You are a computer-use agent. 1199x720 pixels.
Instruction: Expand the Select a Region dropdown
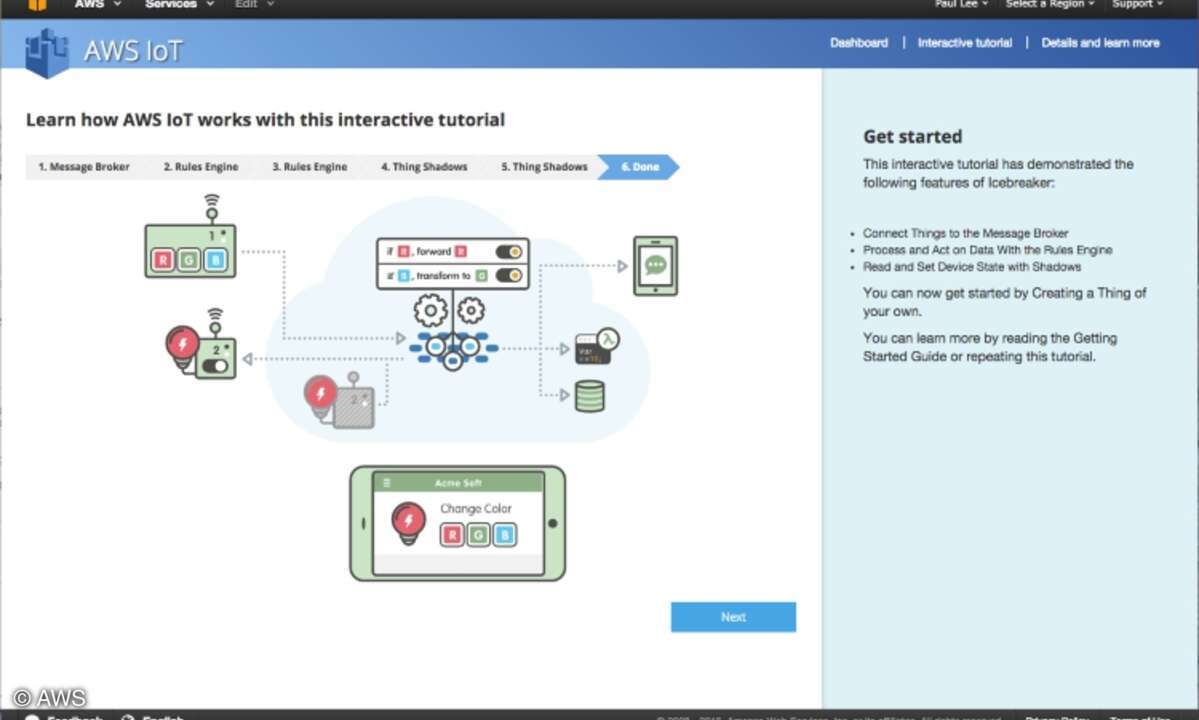(x=1050, y=5)
